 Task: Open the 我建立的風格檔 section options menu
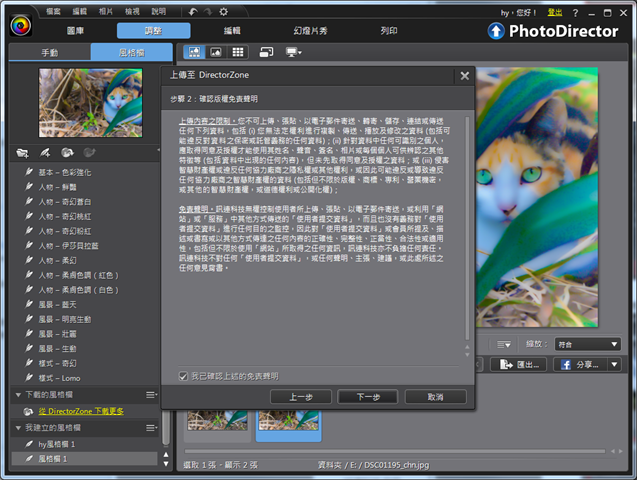tap(151, 428)
